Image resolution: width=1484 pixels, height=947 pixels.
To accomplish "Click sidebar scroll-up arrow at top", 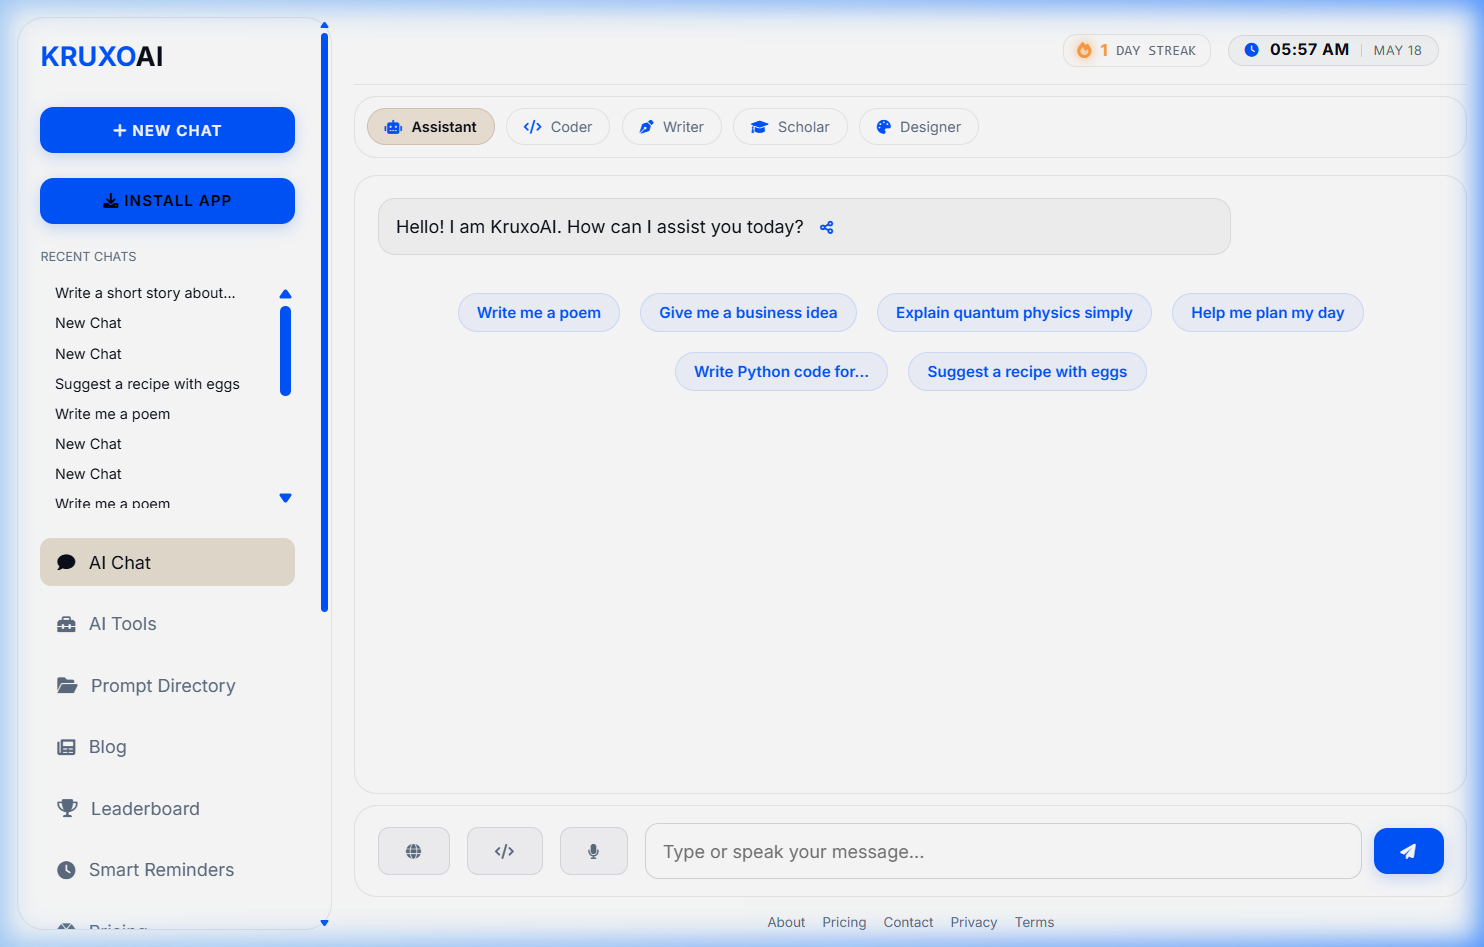I will (x=324, y=25).
